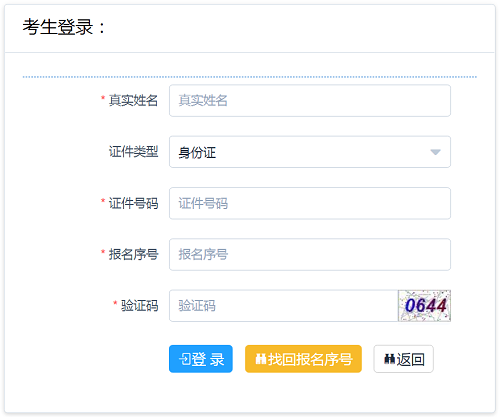Click the 证件类型 field label
Screen dimensions: 500x417
point(133,152)
